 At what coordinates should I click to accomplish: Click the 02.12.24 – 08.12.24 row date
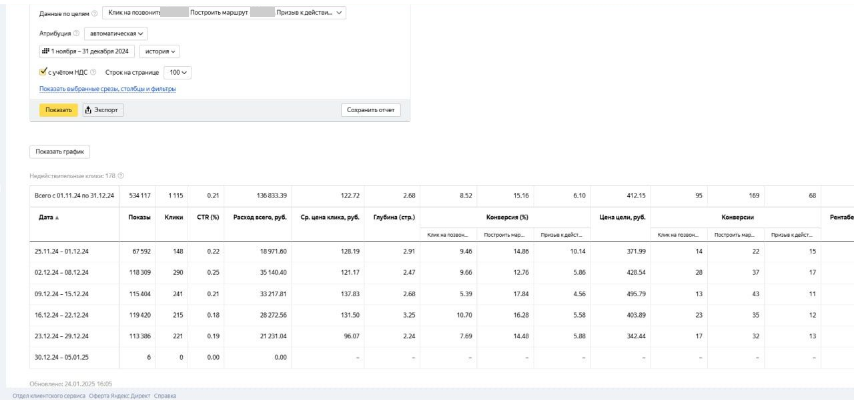coord(64,272)
